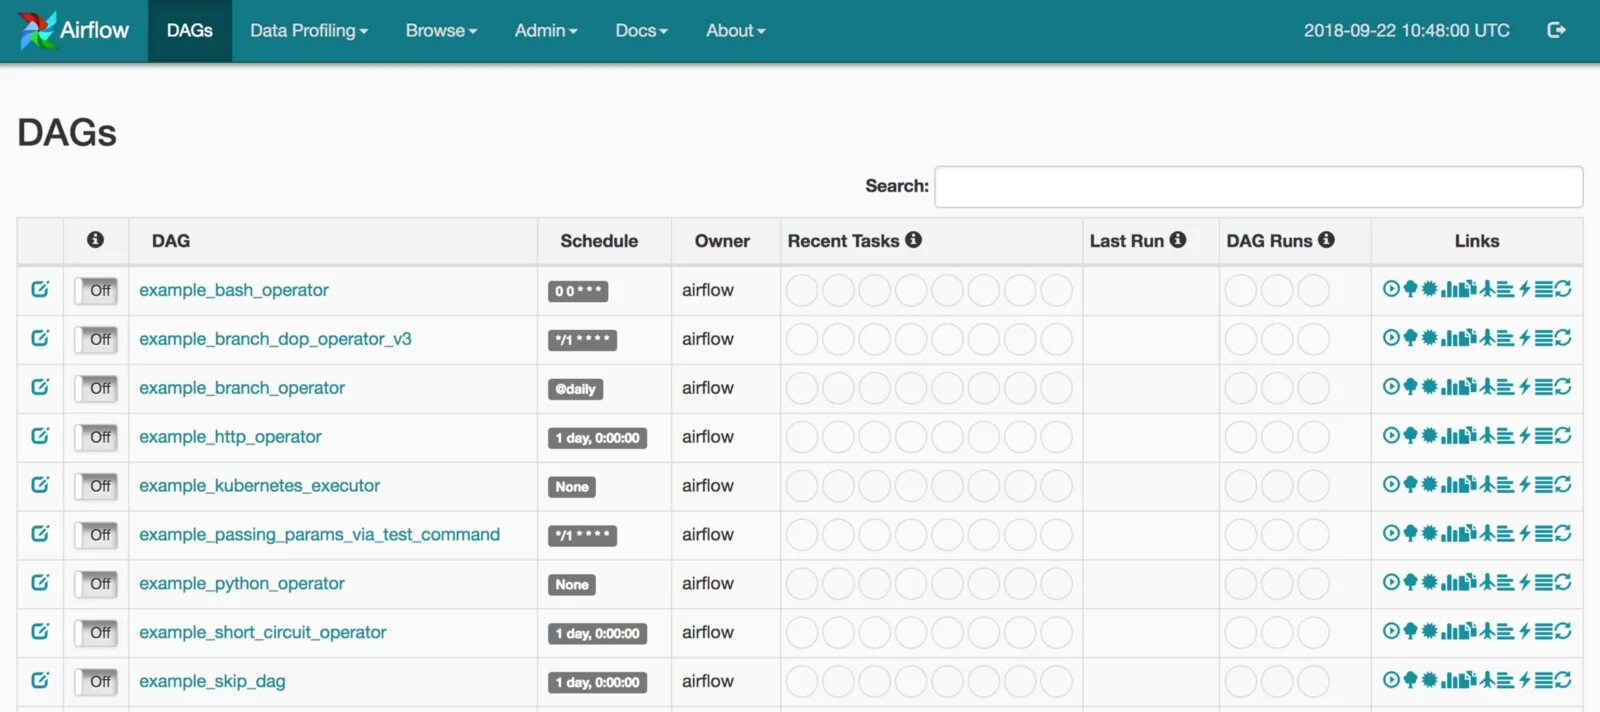Open the example_branch_dop_operator_v3 DAG link
Image resolution: width=1600 pixels, height=712 pixels.
pos(275,339)
